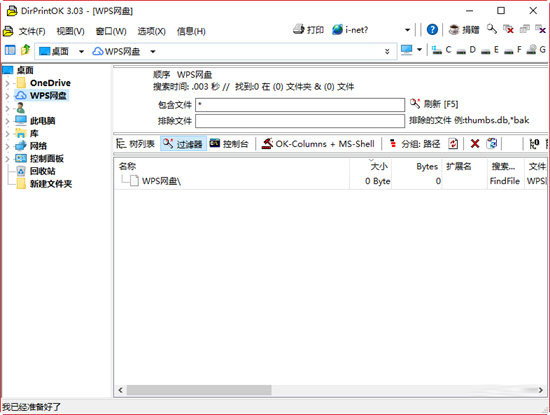Click OK-Columns + MS-Shell button
Viewport: 550px width, 415px height.
click(318, 144)
